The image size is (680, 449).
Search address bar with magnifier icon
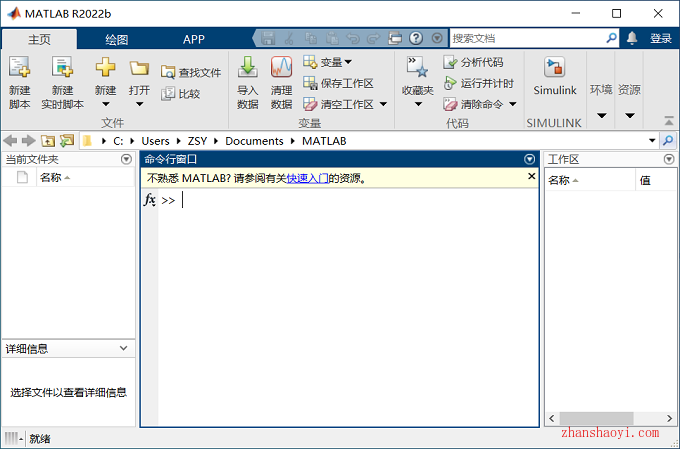(668, 141)
